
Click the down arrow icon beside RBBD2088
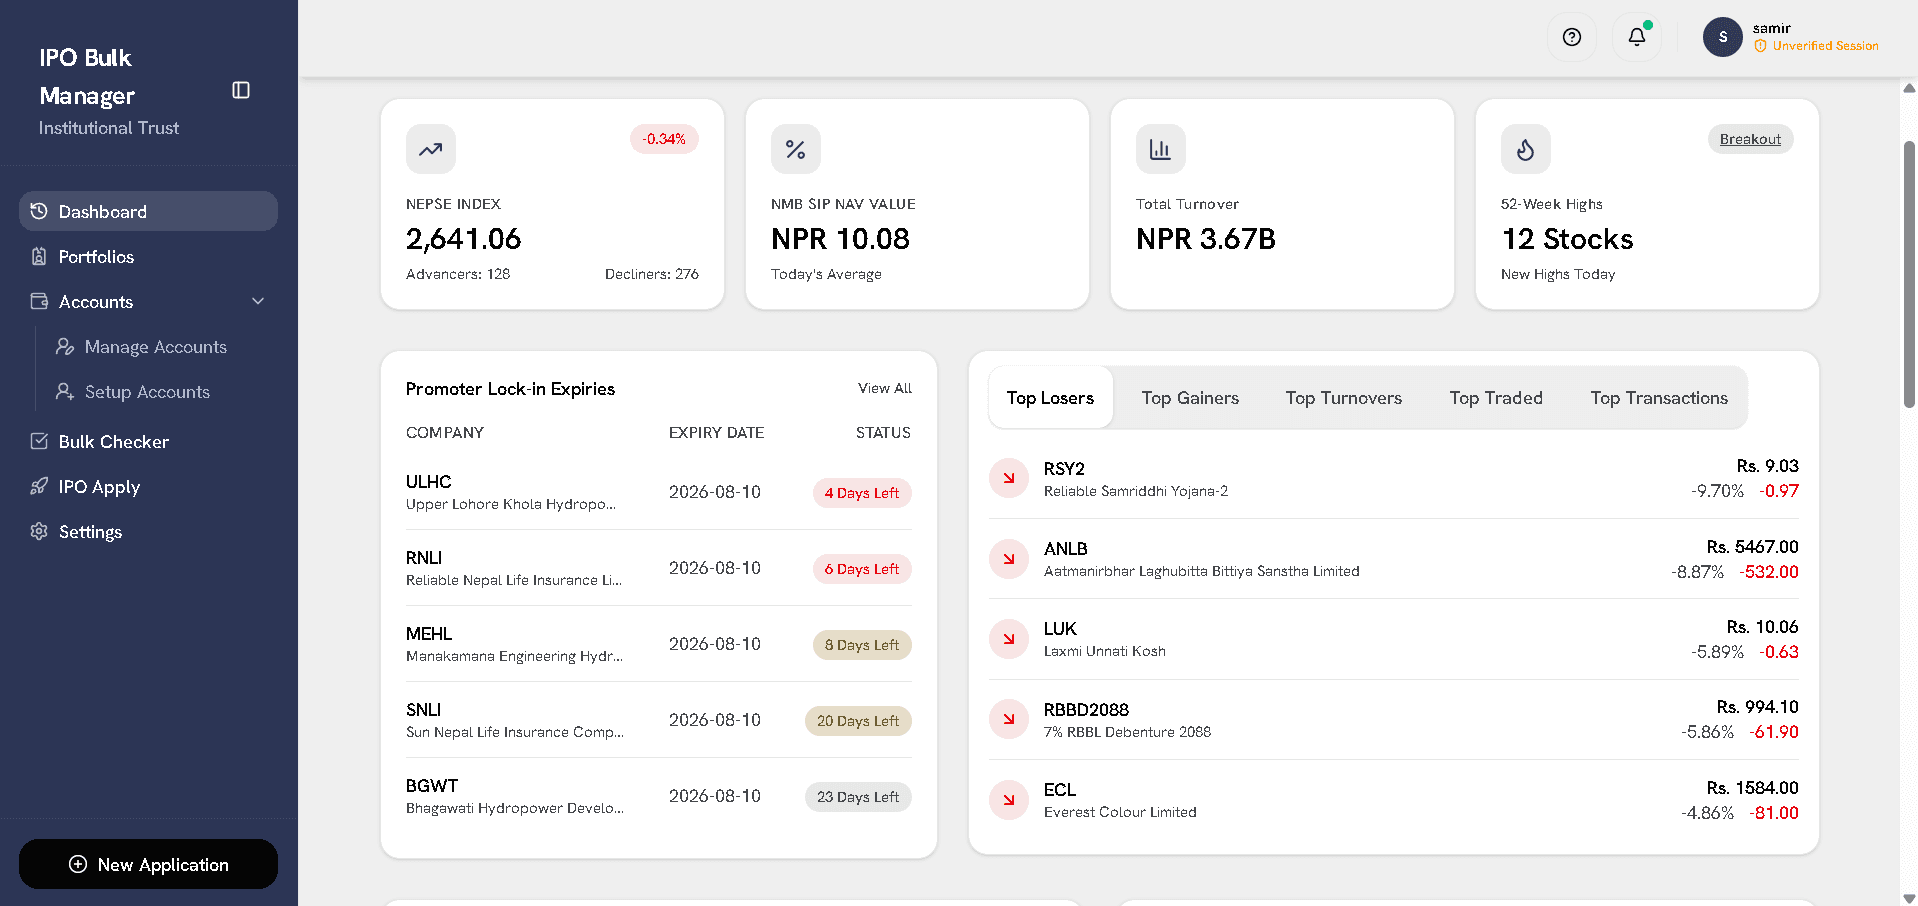point(1009,719)
